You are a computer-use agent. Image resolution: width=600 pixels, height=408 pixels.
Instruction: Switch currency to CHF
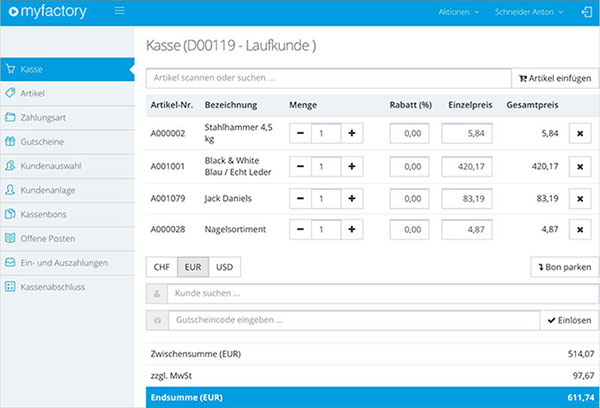161,267
